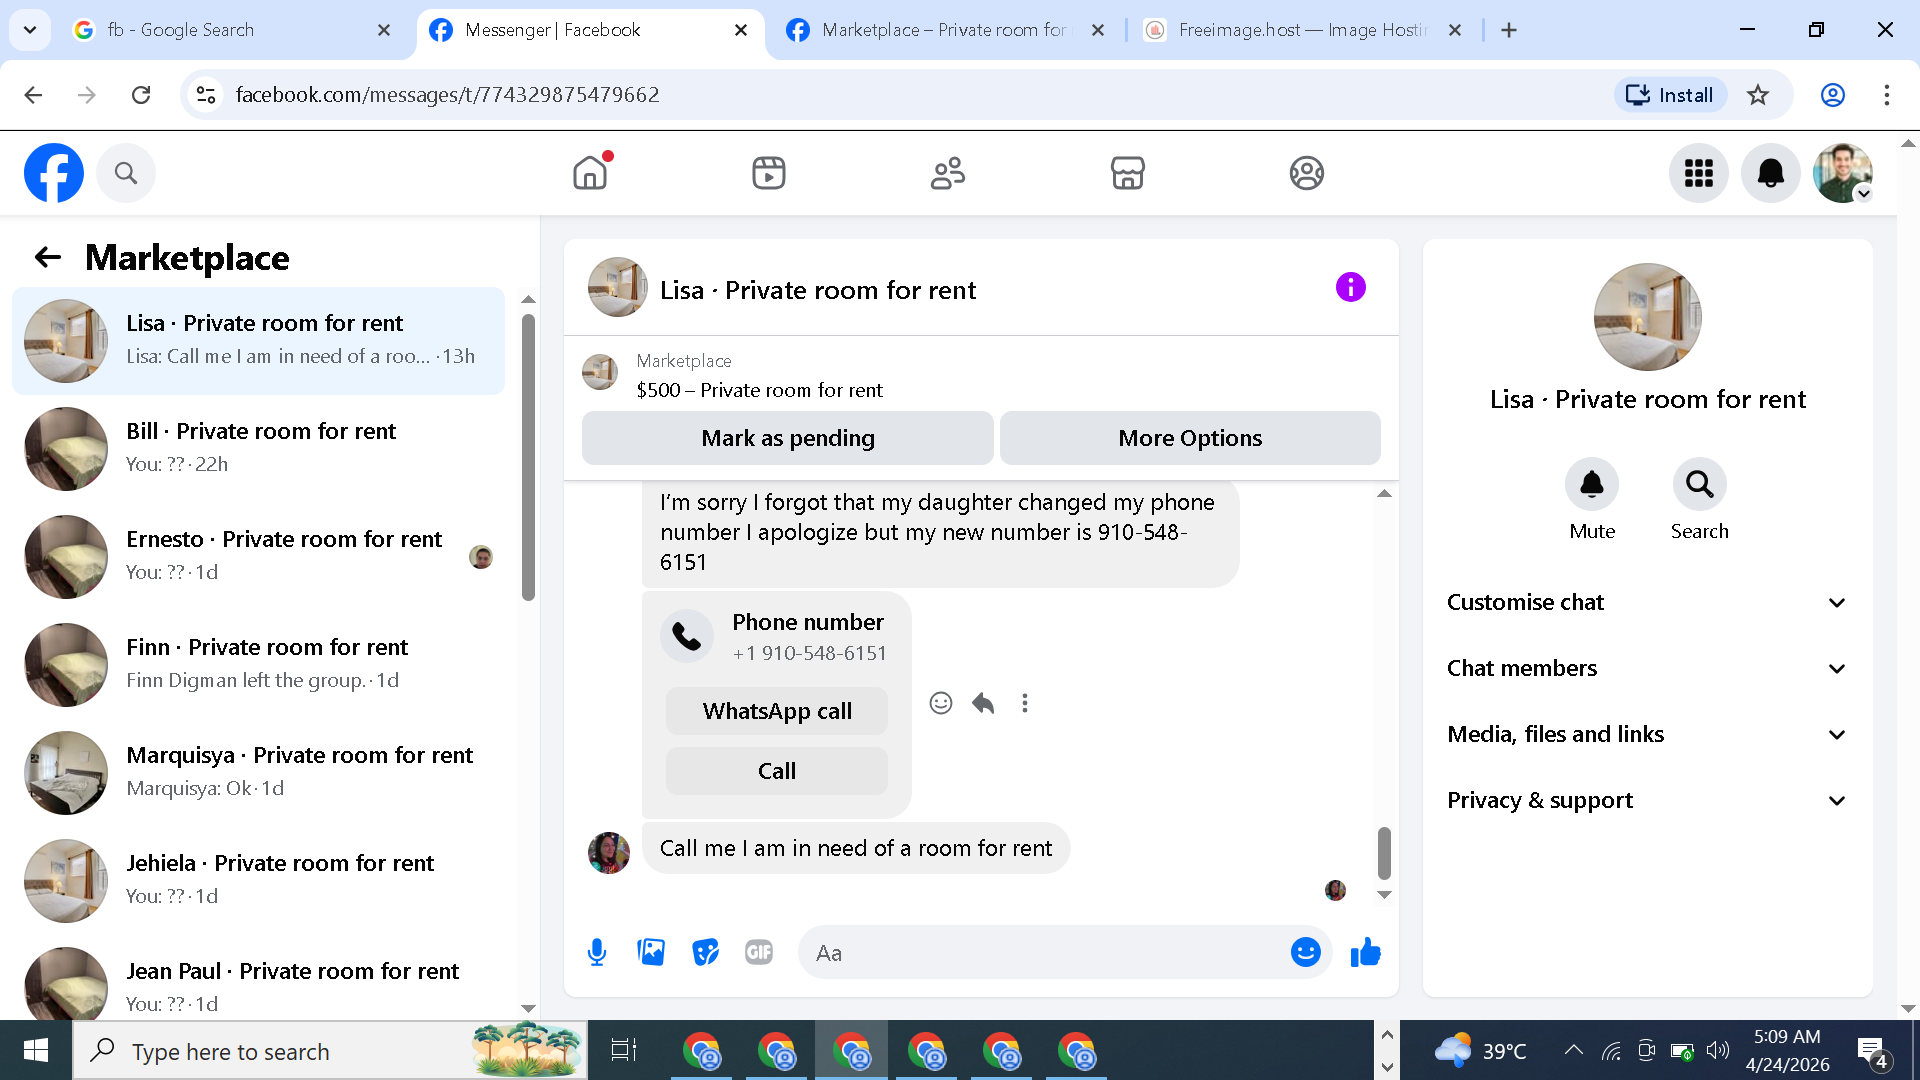Search in conversation with magnifier icon

pos(1700,485)
